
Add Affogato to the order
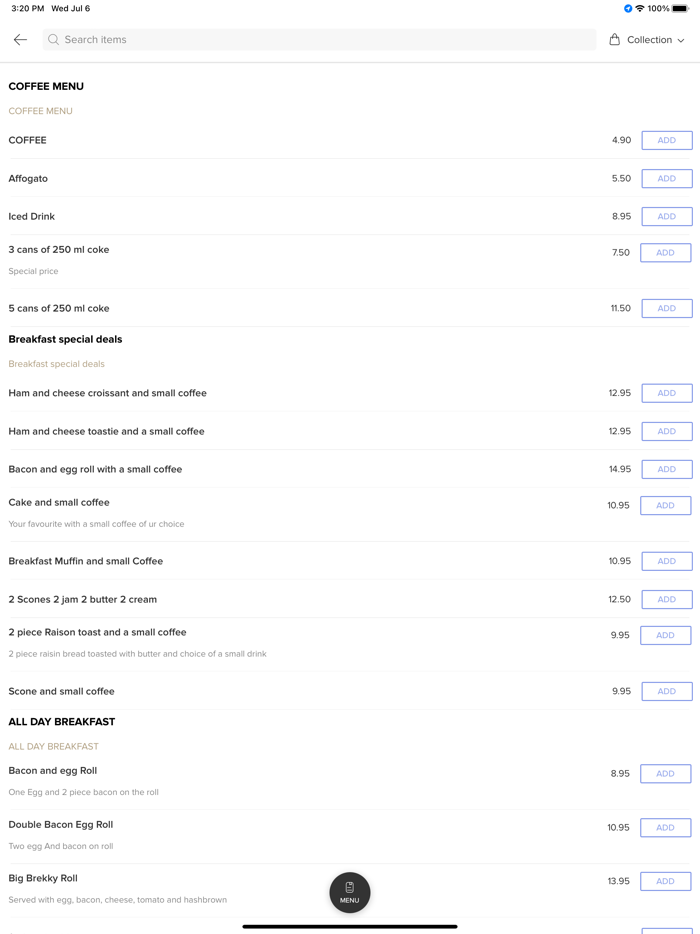coord(666,179)
